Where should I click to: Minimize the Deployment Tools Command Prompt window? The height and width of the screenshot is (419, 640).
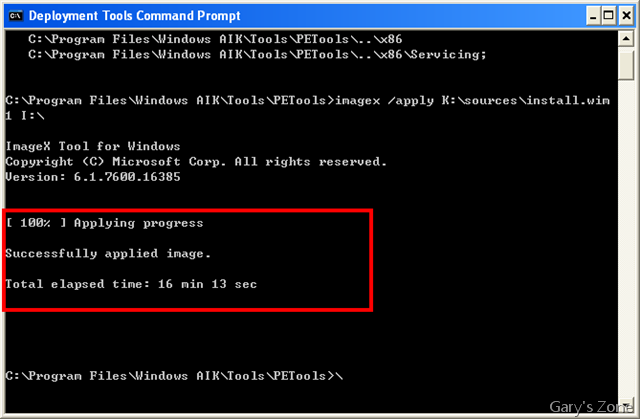click(593, 16)
